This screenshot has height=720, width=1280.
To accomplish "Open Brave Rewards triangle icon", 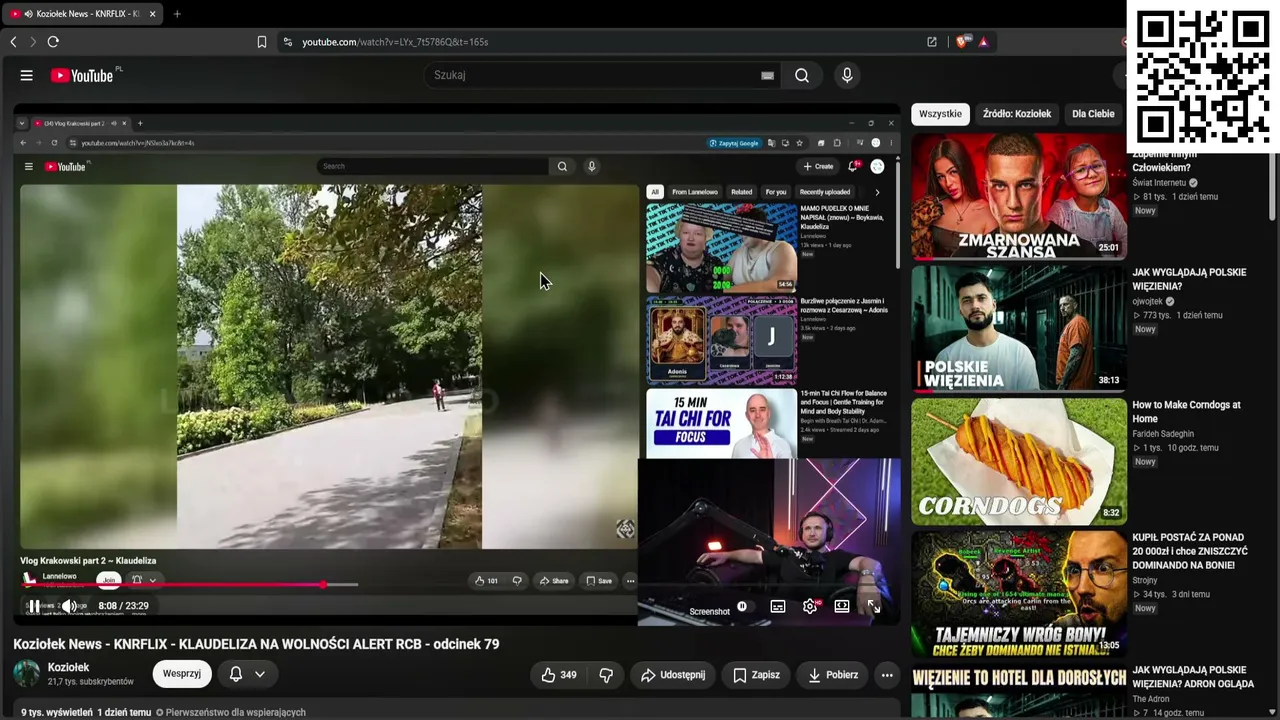I will [x=984, y=42].
